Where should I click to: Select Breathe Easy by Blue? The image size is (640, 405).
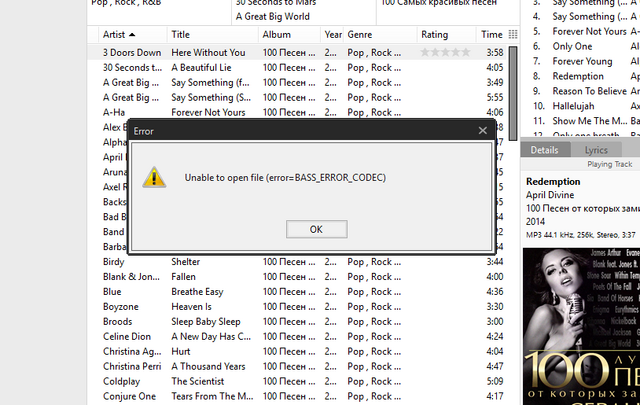pyautogui.click(x=297, y=292)
